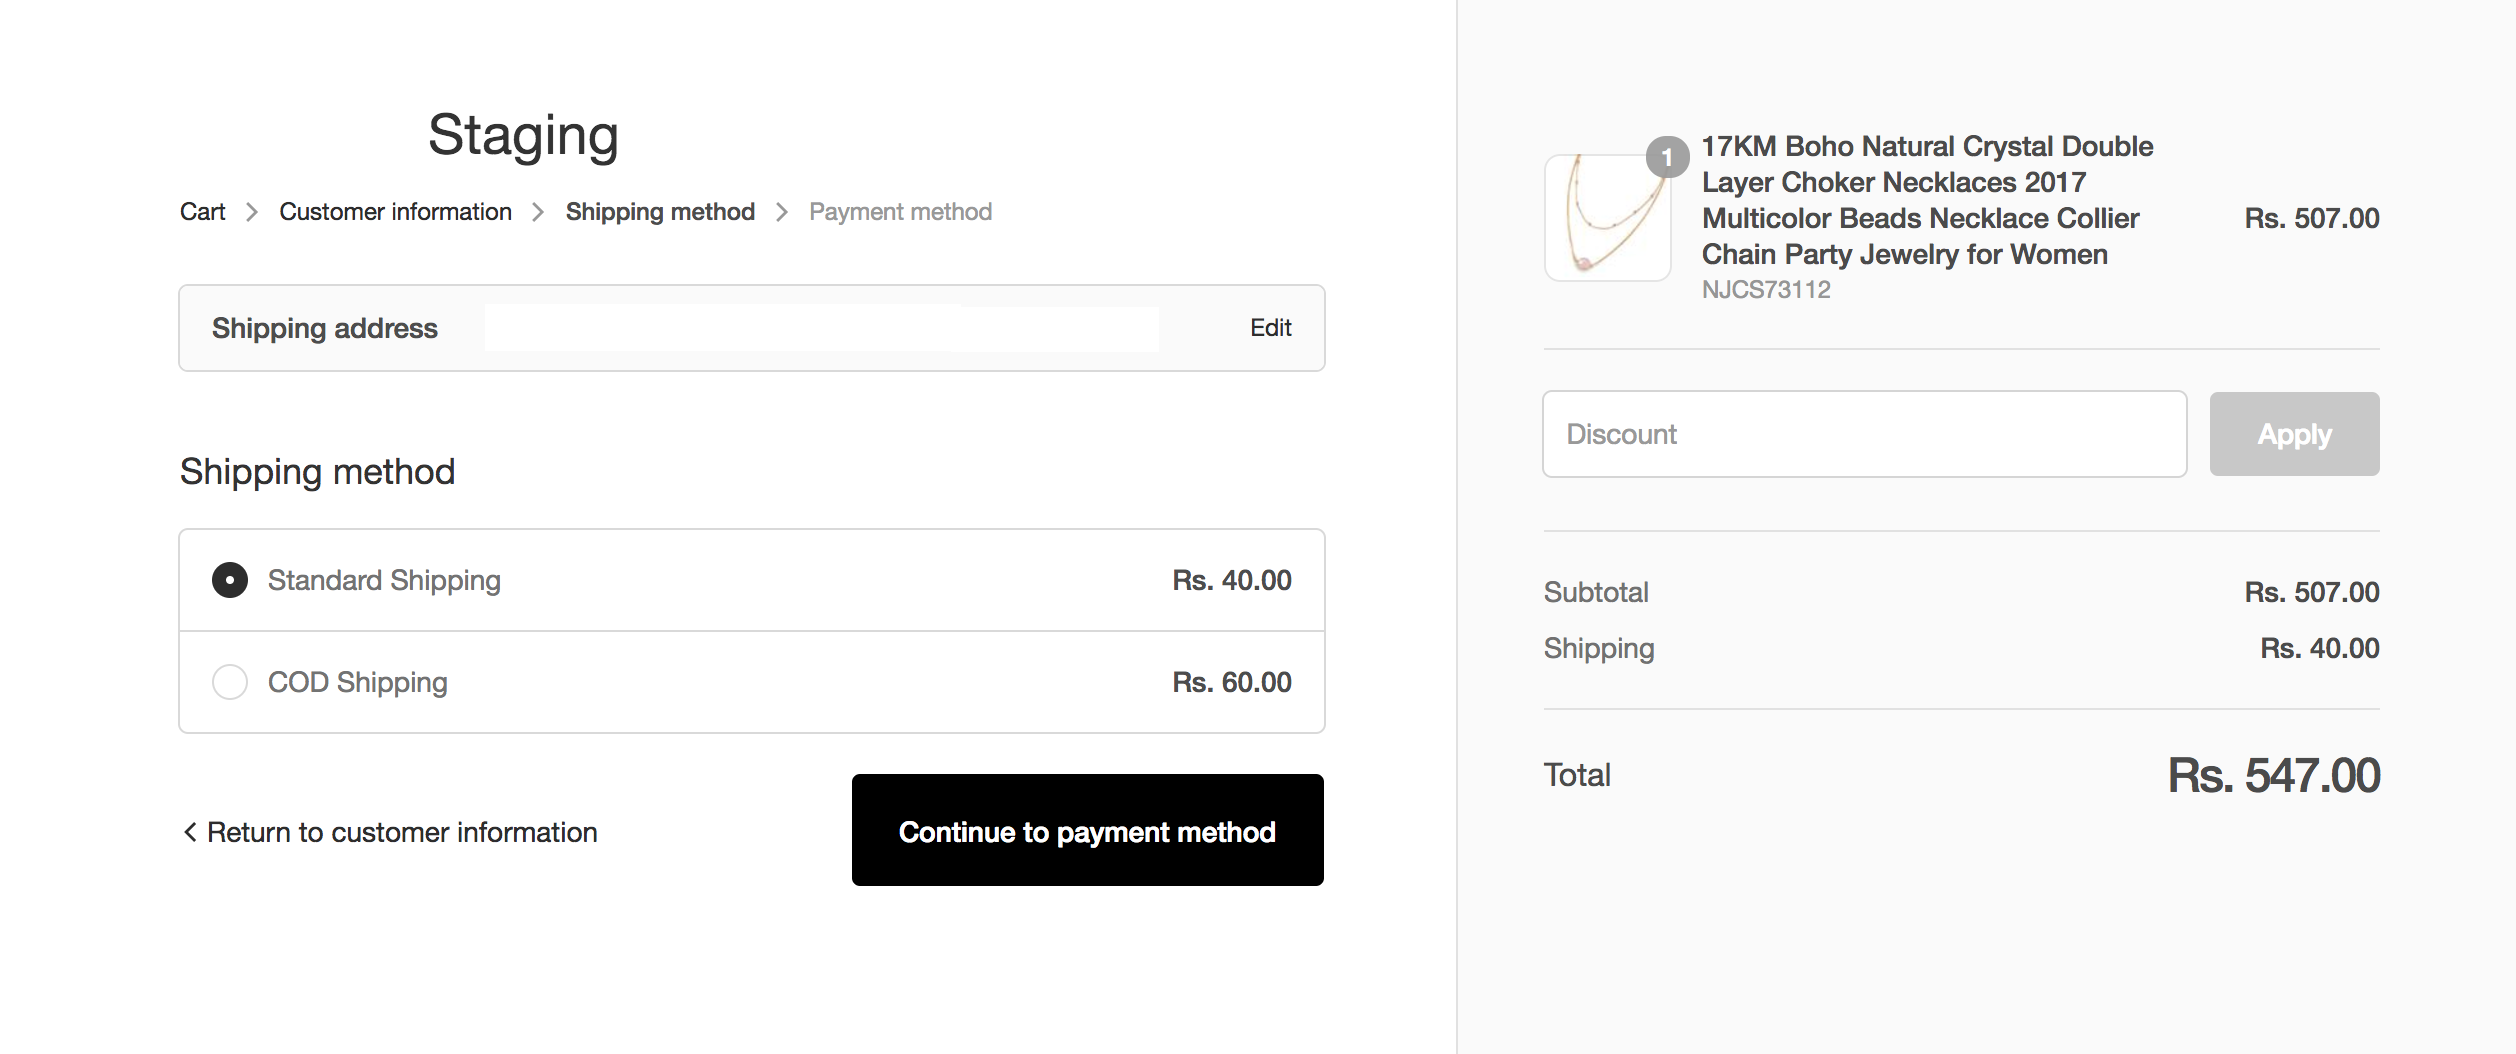Click the quantity badge on product thumbnail
Viewport: 2516px width, 1054px height.
1667,157
